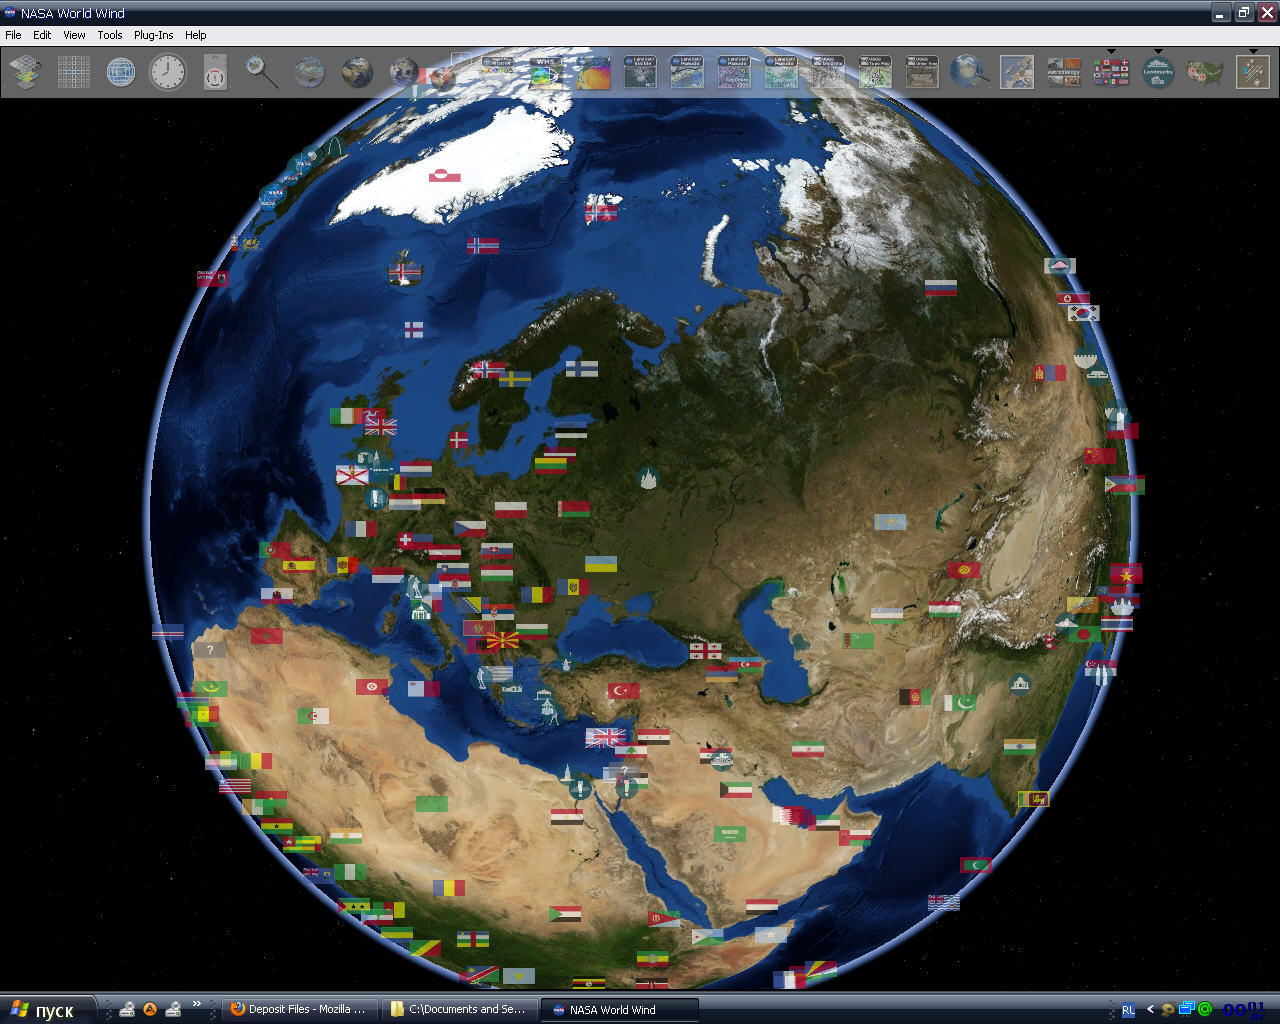The width and height of the screenshot is (1280, 1024).
Task: Enable the USGS Urban Area layer
Action: click(x=922, y=72)
